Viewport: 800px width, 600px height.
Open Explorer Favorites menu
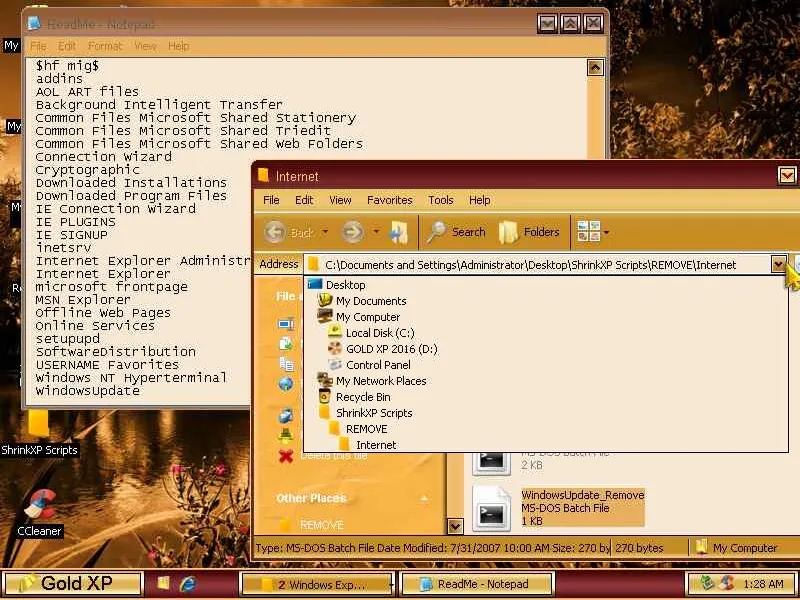(389, 200)
